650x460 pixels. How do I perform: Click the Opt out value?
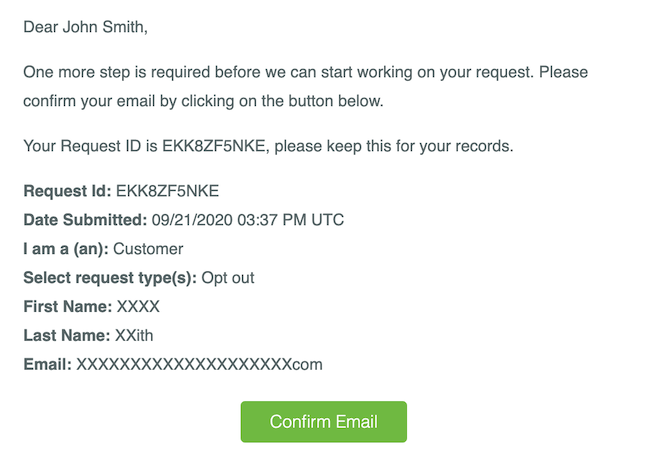tap(228, 278)
